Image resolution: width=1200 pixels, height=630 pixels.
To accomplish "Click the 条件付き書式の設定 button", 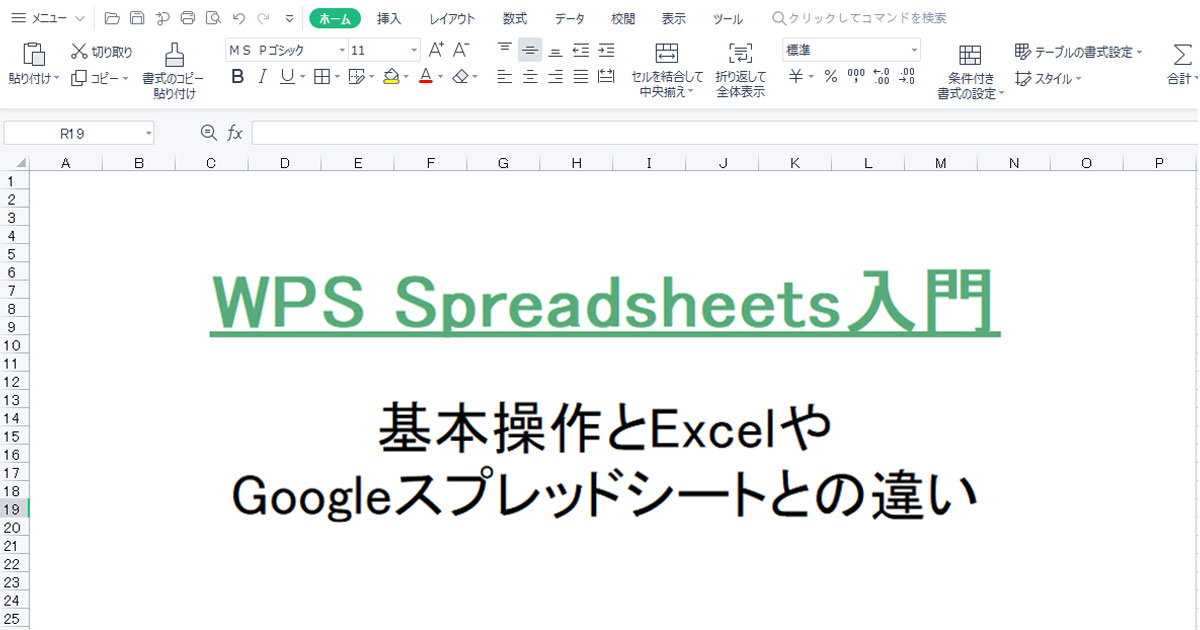I will (970, 72).
